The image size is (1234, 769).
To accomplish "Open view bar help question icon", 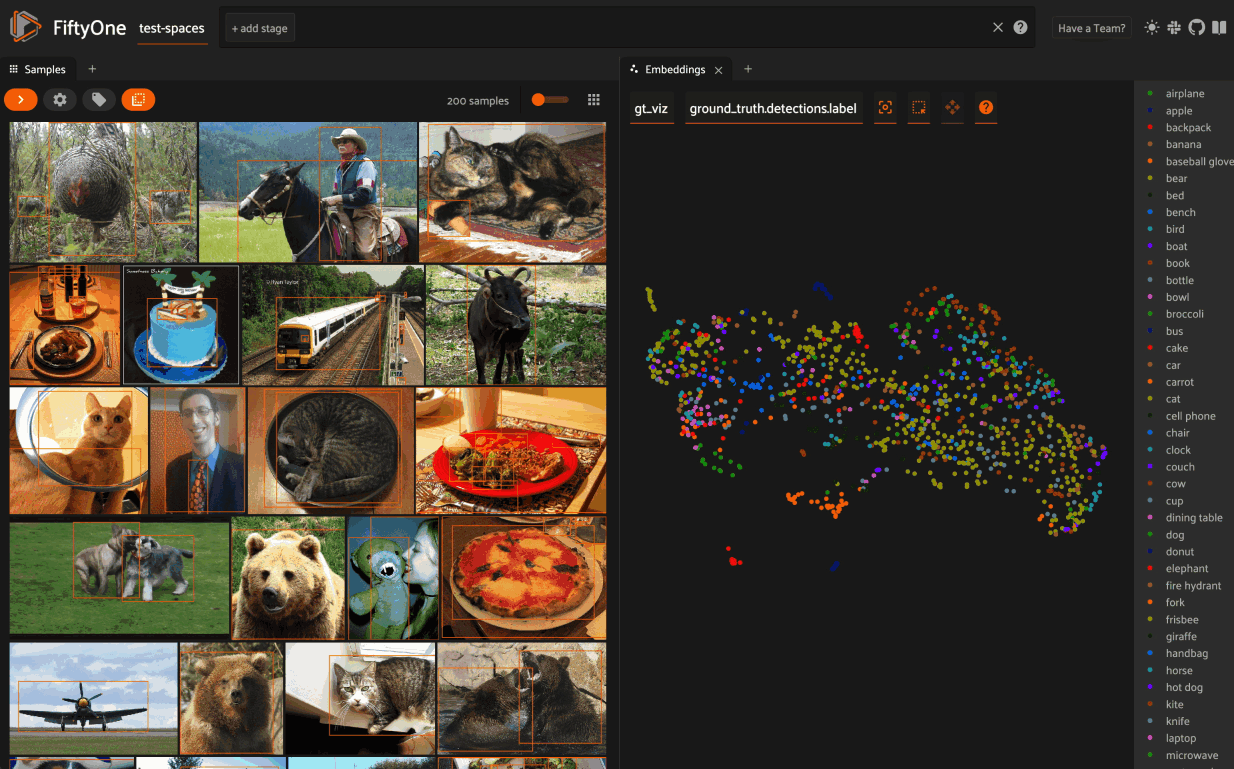I will [1020, 28].
